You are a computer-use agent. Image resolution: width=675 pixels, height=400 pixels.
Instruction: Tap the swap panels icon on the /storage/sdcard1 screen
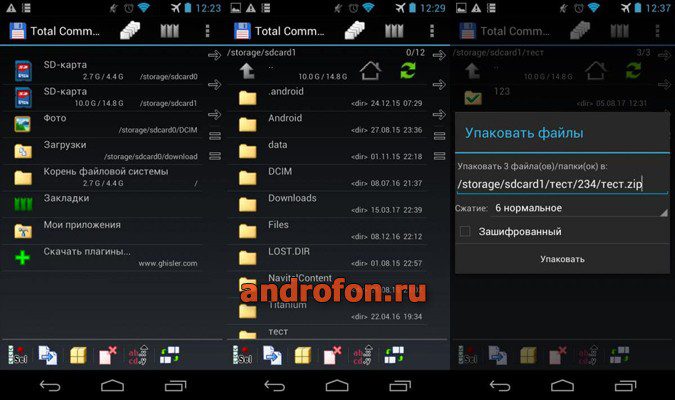tap(394, 355)
